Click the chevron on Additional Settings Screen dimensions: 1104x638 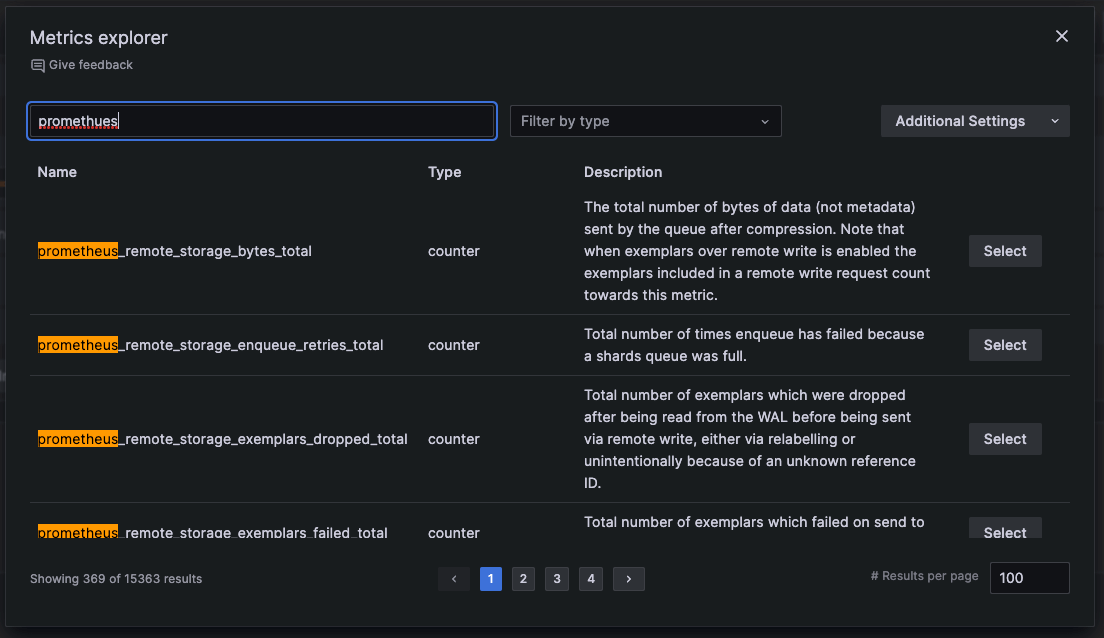click(1056, 120)
